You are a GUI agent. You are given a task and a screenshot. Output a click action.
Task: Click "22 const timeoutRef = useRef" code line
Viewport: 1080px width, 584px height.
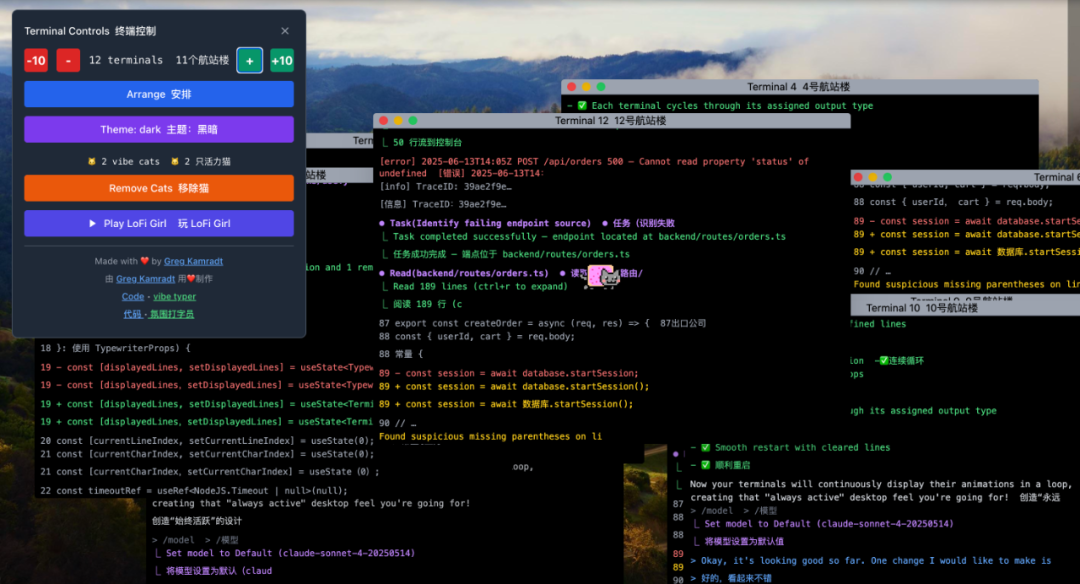point(194,490)
